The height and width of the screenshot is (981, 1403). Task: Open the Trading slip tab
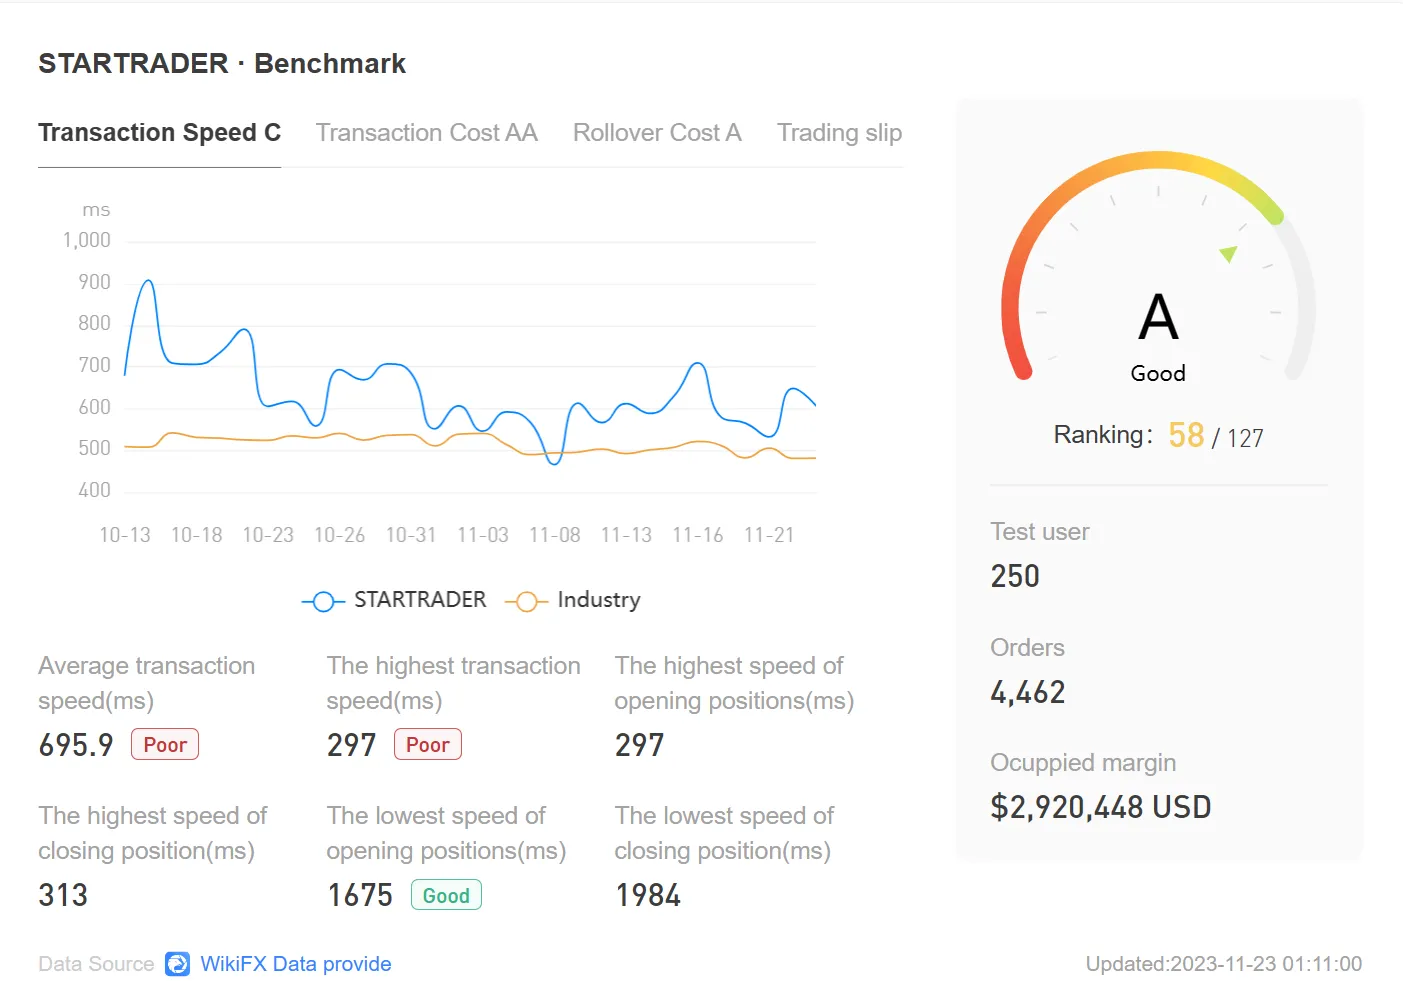click(840, 133)
